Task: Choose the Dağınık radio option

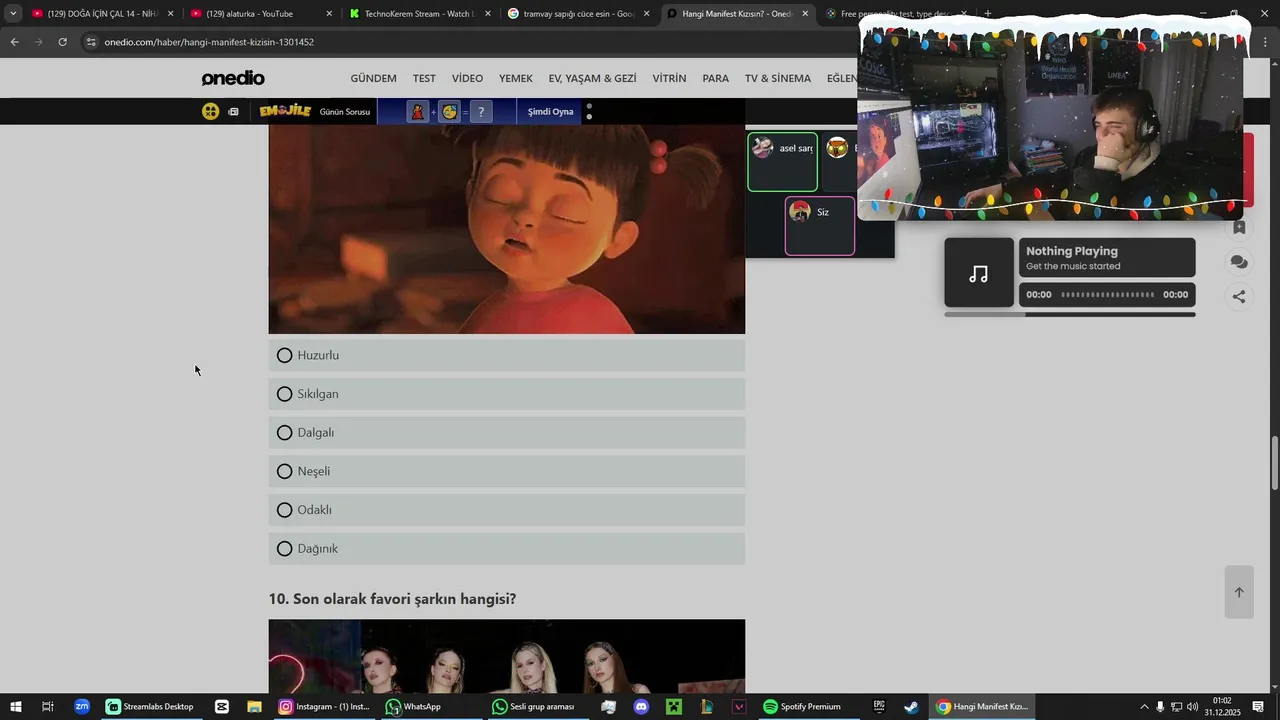Action: tap(506, 549)
